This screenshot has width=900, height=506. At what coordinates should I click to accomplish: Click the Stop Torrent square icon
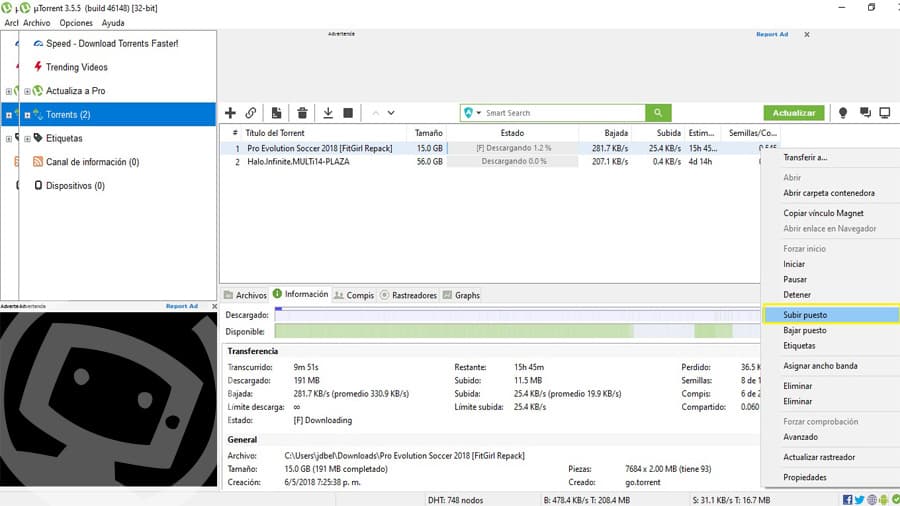348,112
